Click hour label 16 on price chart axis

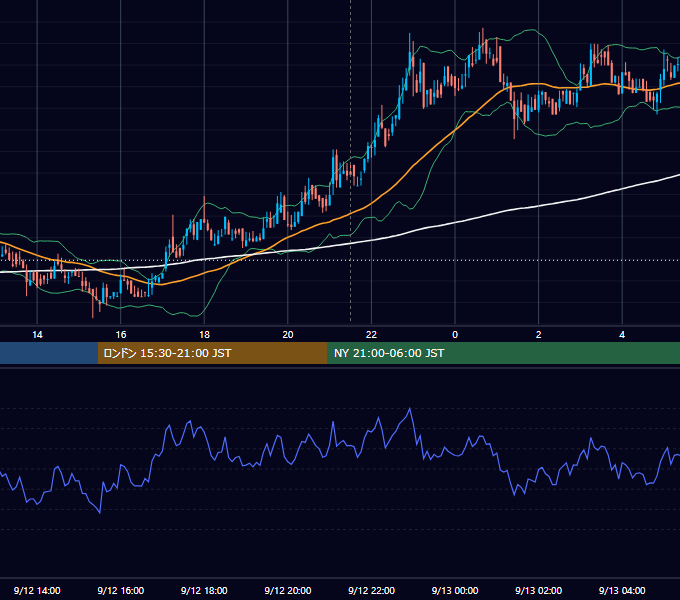click(x=121, y=335)
